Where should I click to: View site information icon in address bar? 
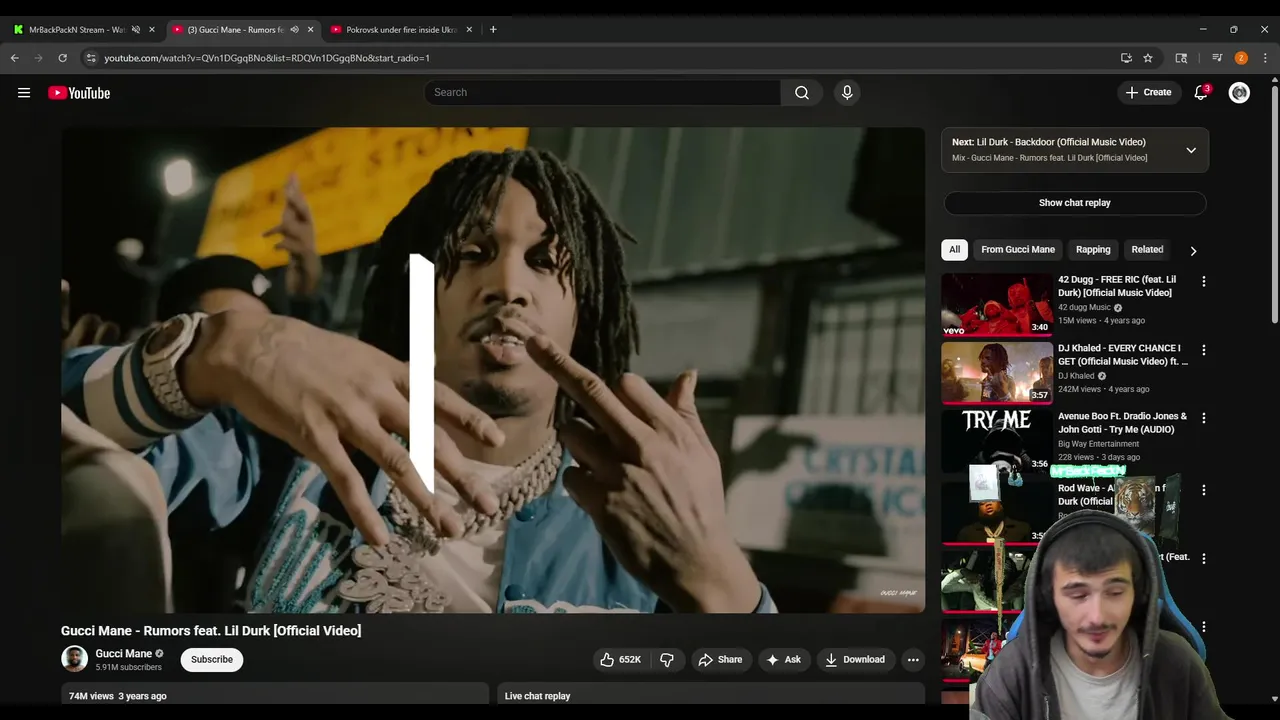coord(90,58)
